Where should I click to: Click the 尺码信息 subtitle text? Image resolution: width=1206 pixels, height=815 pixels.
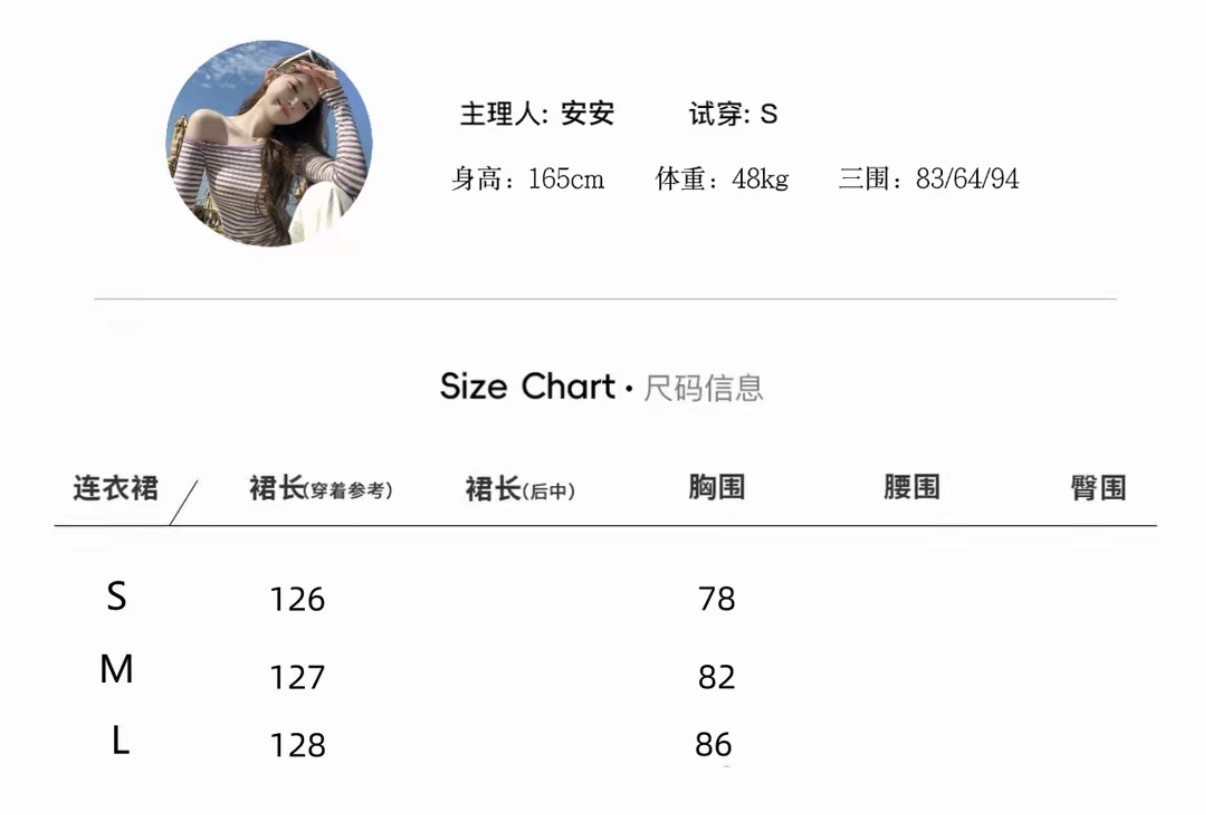pos(703,388)
